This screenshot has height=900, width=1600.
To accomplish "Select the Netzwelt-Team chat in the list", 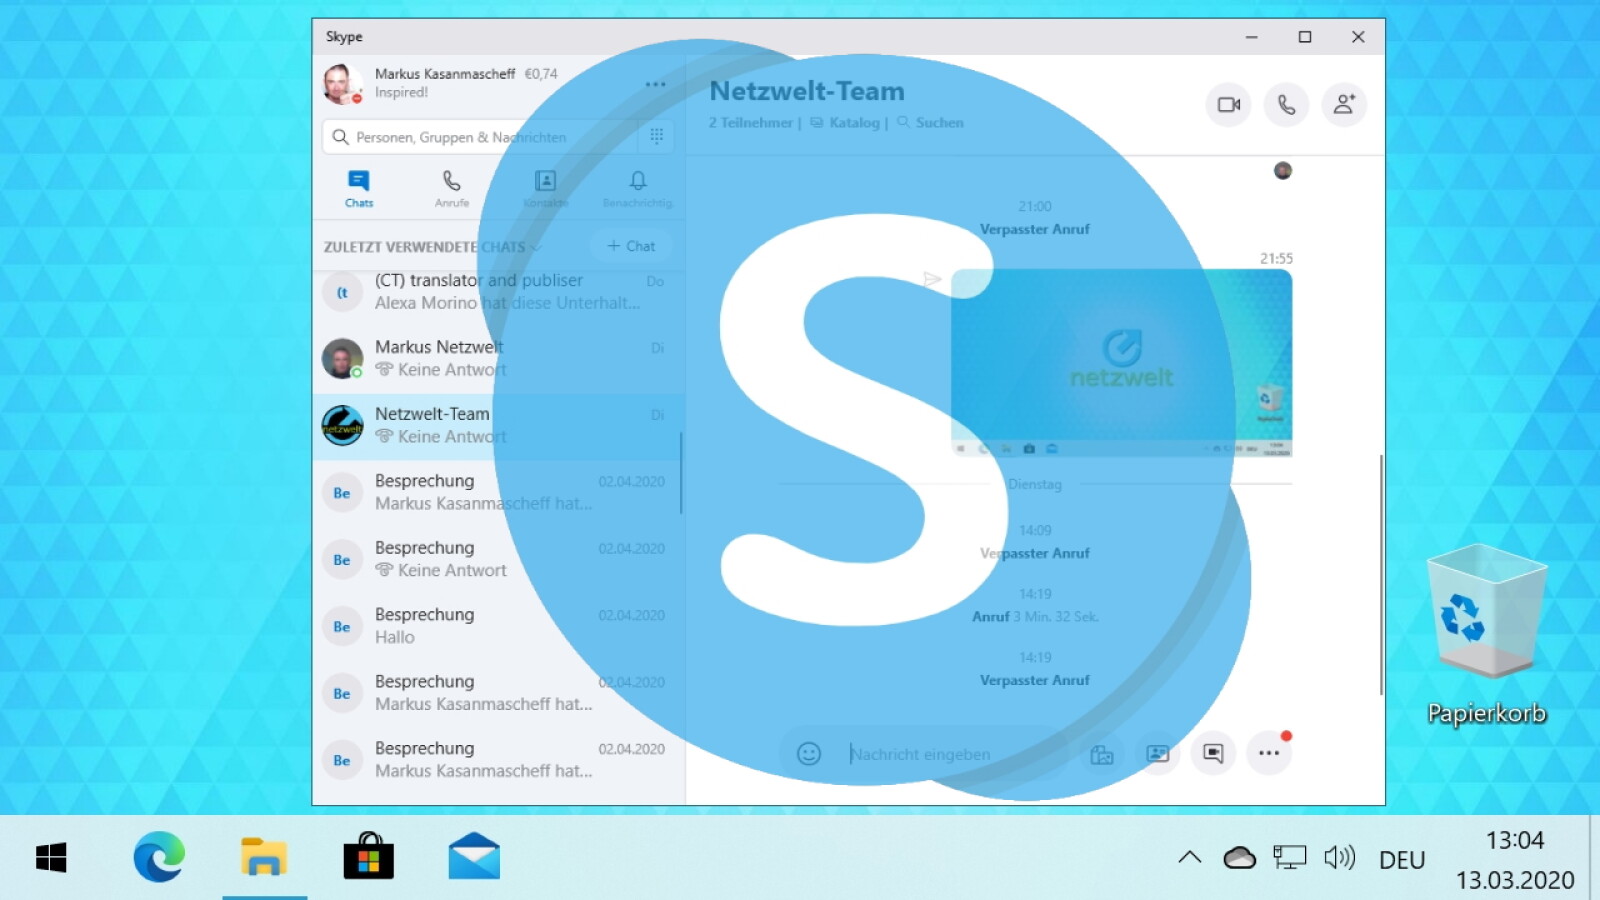I will point(498,425).
